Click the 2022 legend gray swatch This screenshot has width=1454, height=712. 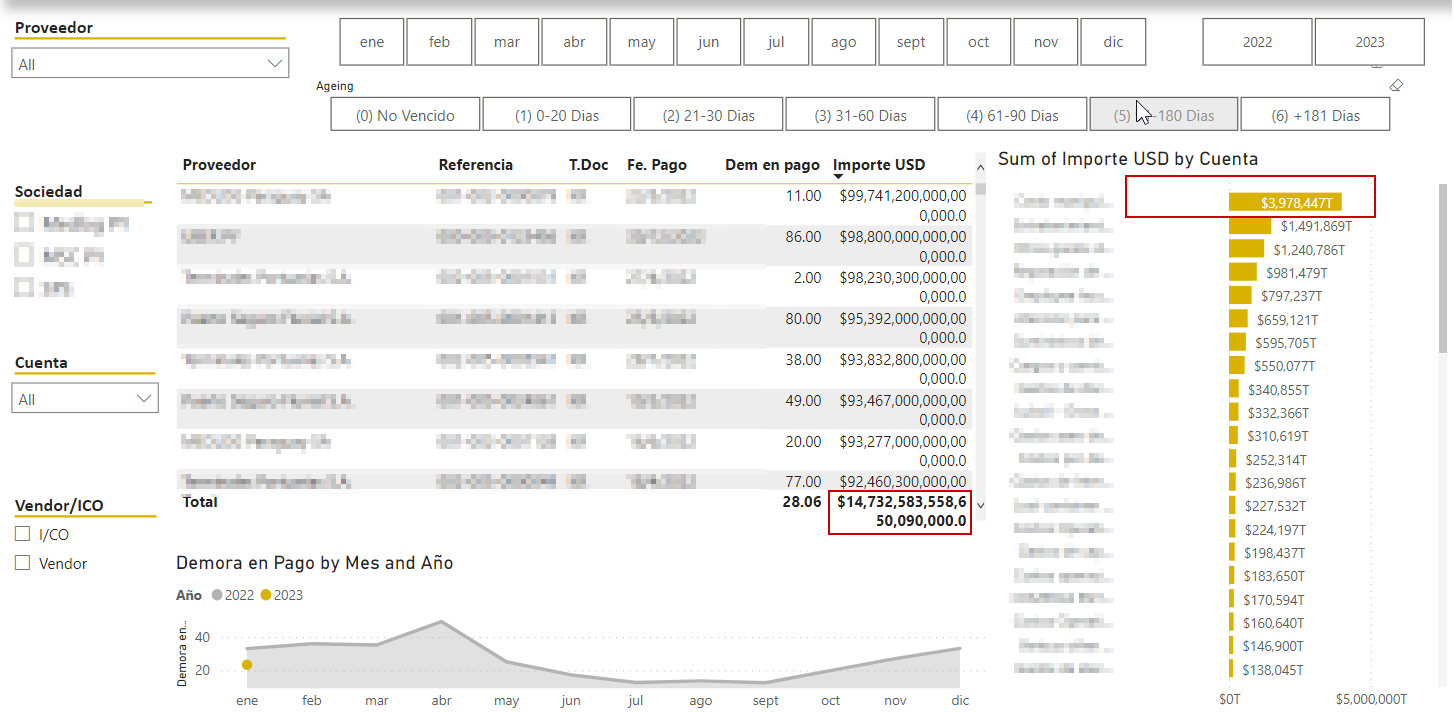[217, 595]
